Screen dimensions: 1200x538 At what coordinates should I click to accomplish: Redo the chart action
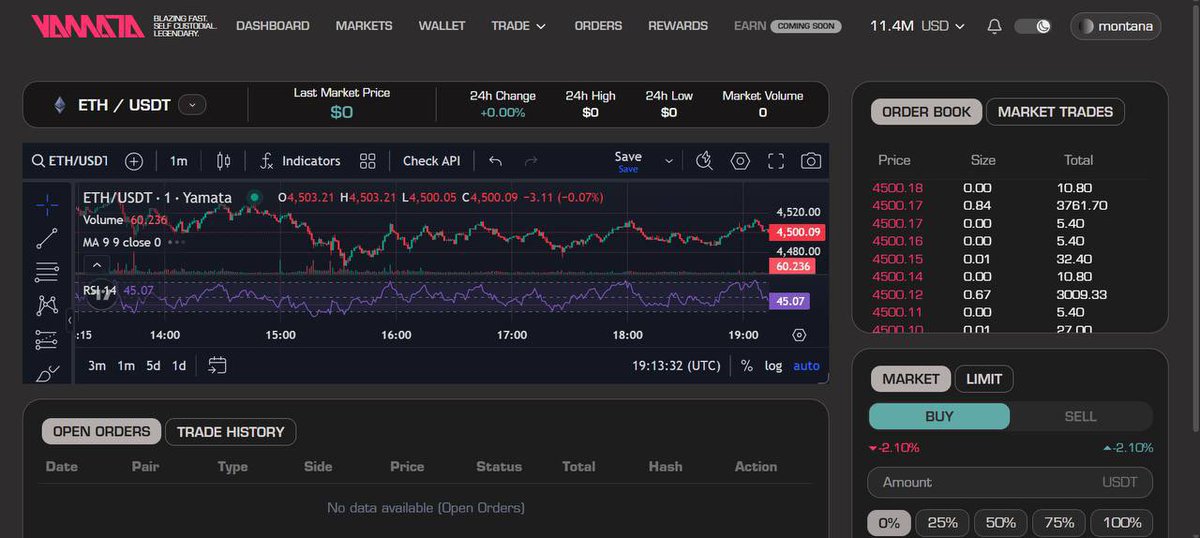(x=531, y=161)
